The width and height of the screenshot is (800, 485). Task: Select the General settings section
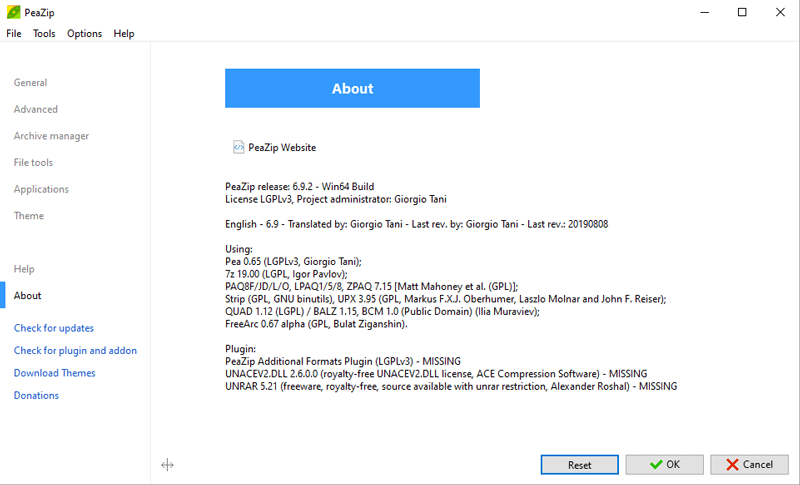[x=30, y=83]
